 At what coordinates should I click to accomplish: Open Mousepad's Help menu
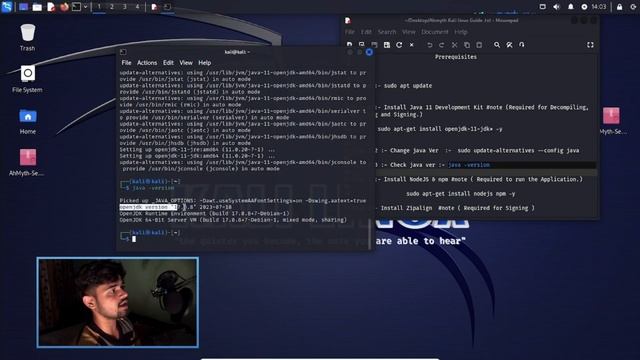pos(461,32)
